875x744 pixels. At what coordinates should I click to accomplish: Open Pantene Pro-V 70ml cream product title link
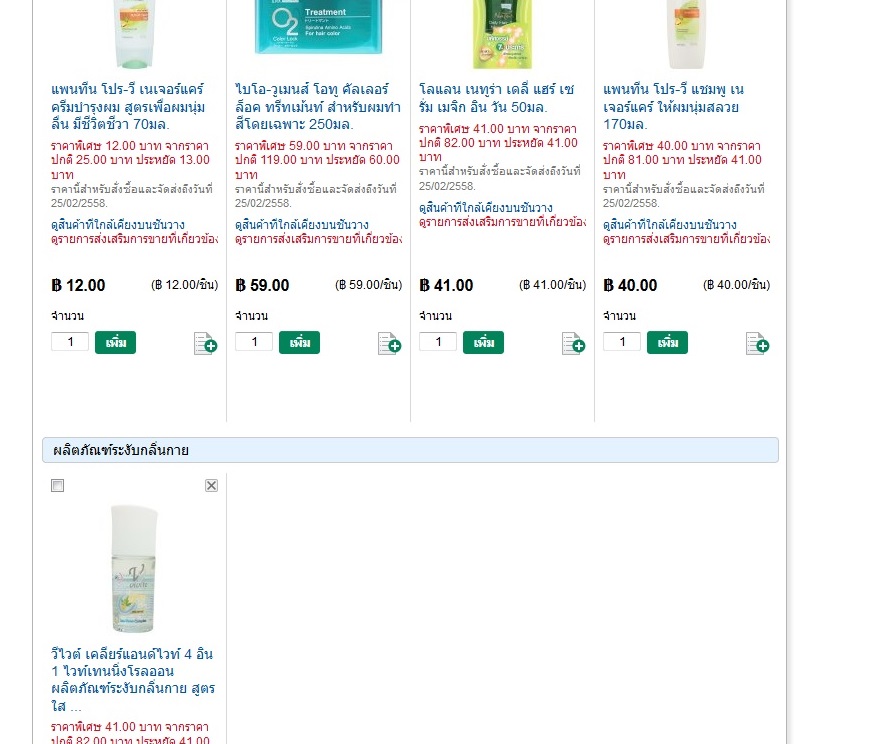coord(128,107)
